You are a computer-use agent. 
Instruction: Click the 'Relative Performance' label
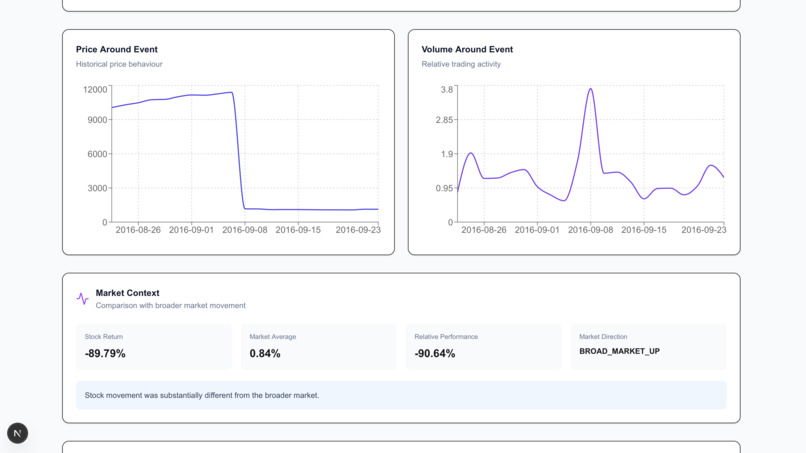(446, 337)
